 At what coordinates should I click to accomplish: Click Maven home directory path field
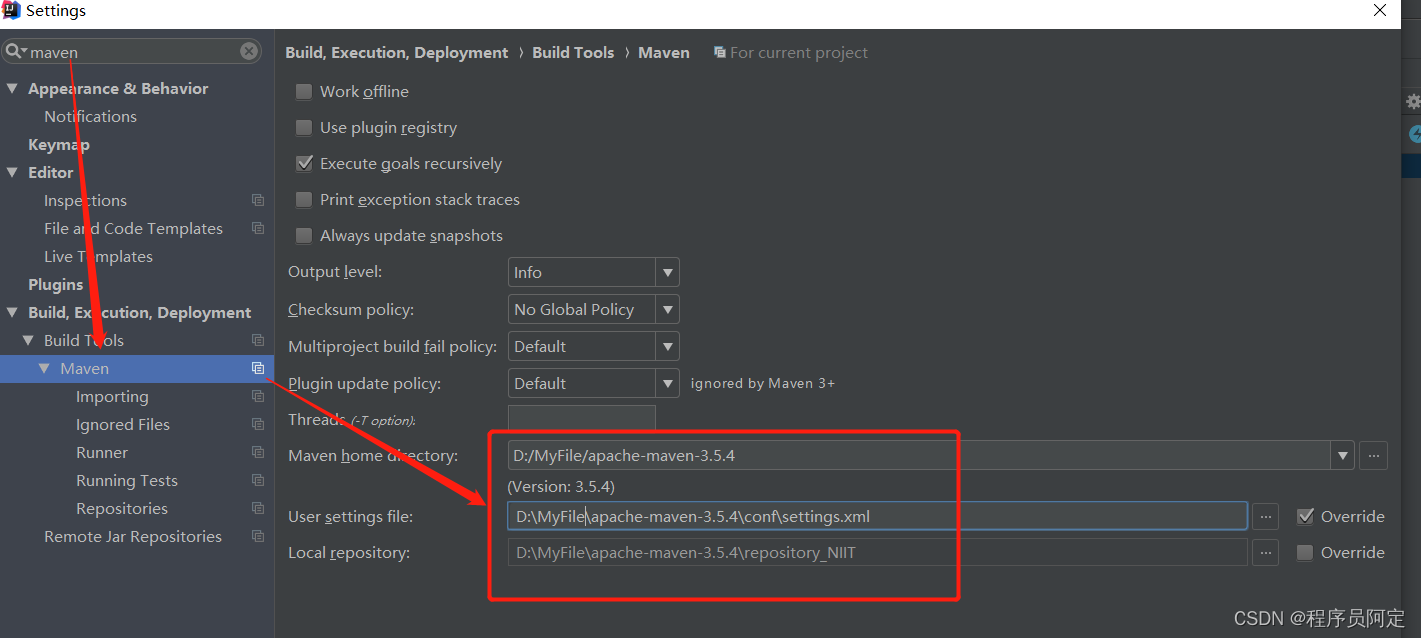point(919,455)
